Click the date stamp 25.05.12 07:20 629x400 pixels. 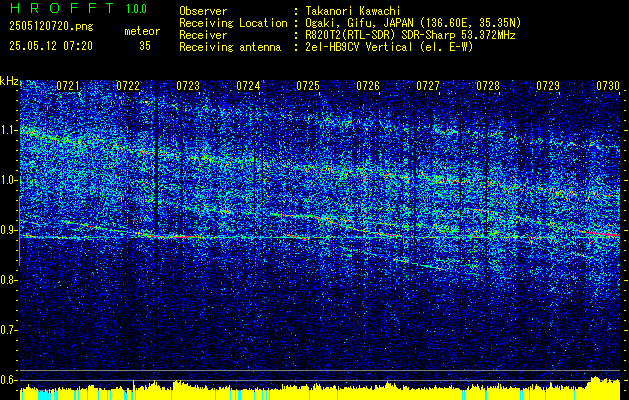51,46
